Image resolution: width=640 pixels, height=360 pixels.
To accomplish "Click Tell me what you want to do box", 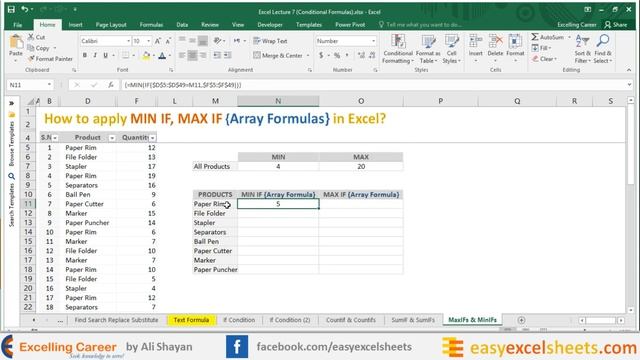I will tap(420, 24).
